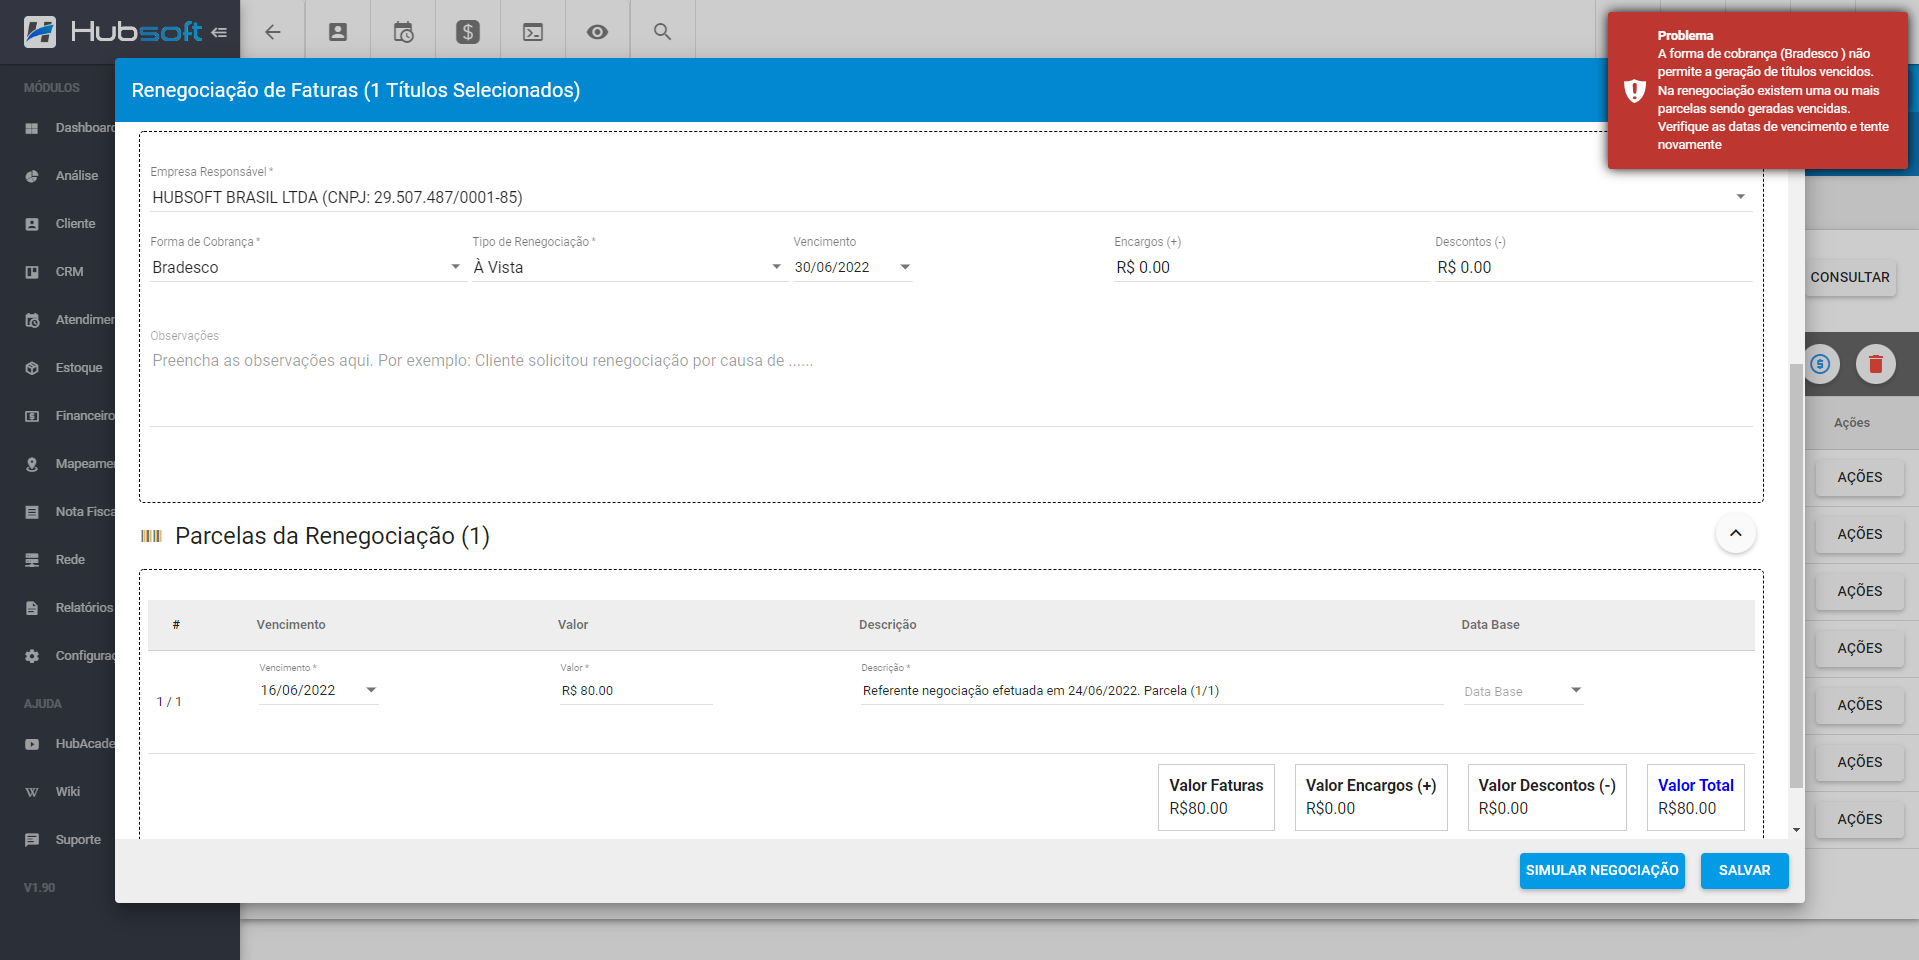Click the red Problema error notification
The image size is (1919, 960).
point(1757,90)
